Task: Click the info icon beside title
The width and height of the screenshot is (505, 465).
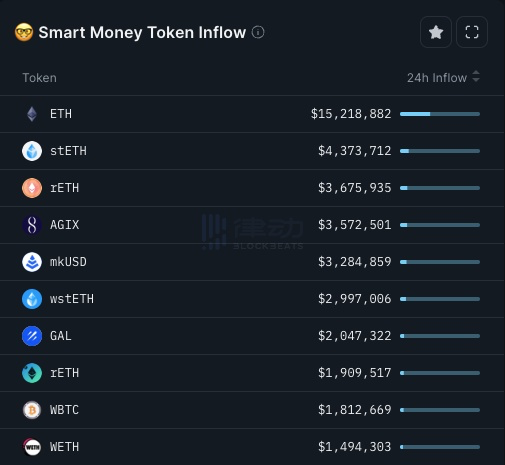Action: tap(258, 32)
